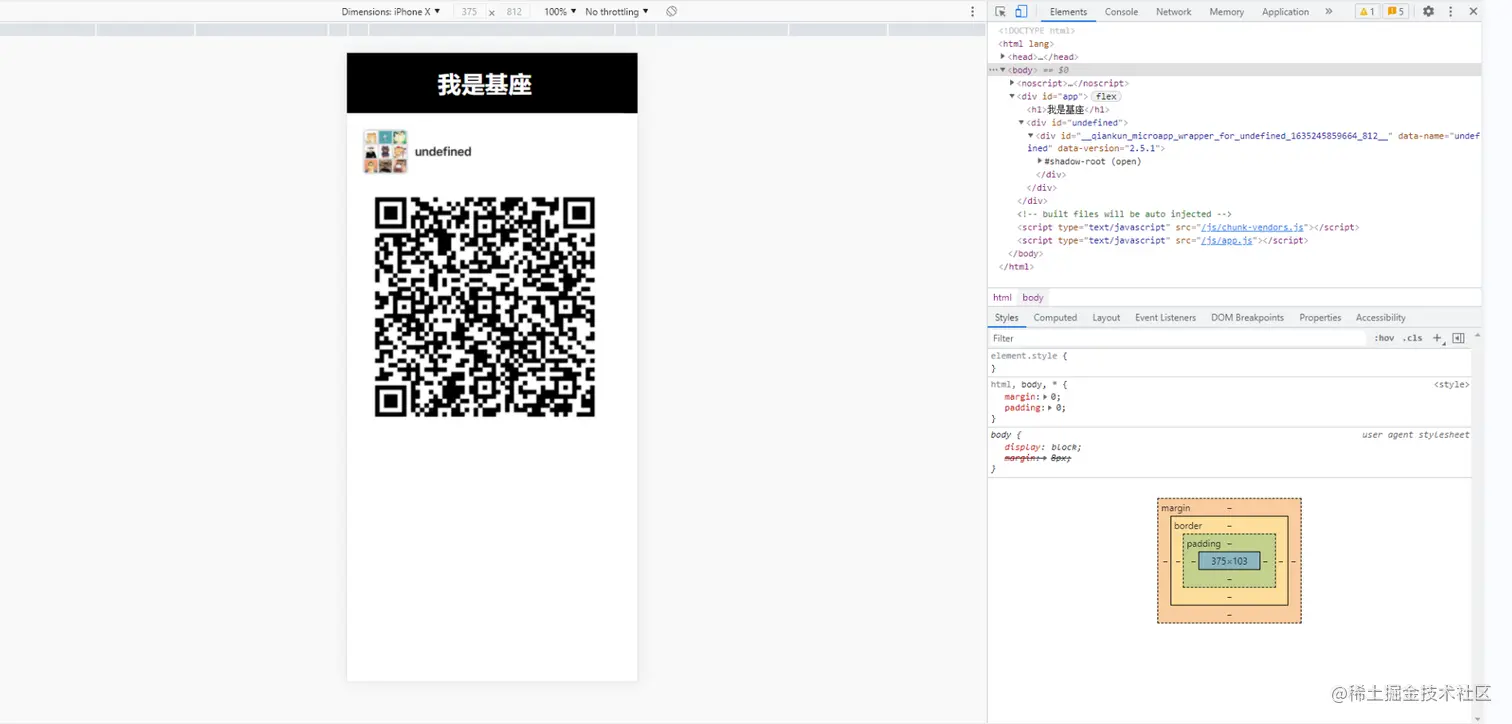Screen dimensions: 1512x724
Task: Open DevTools settings gear
Action: coord(1428,12)
